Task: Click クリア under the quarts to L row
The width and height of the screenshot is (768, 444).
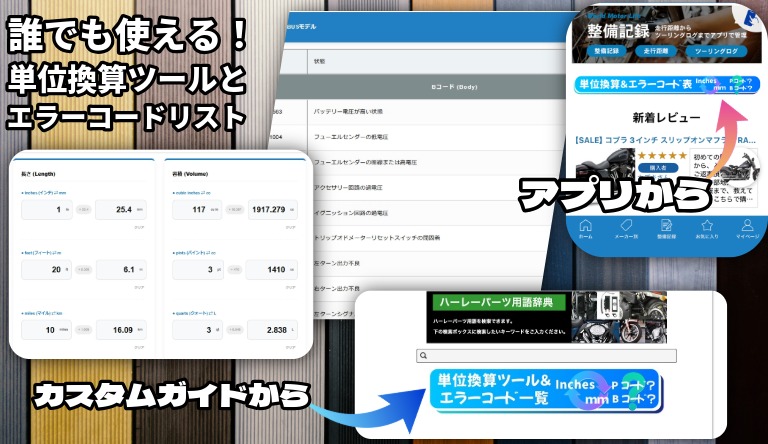Action: coord(291,347)
